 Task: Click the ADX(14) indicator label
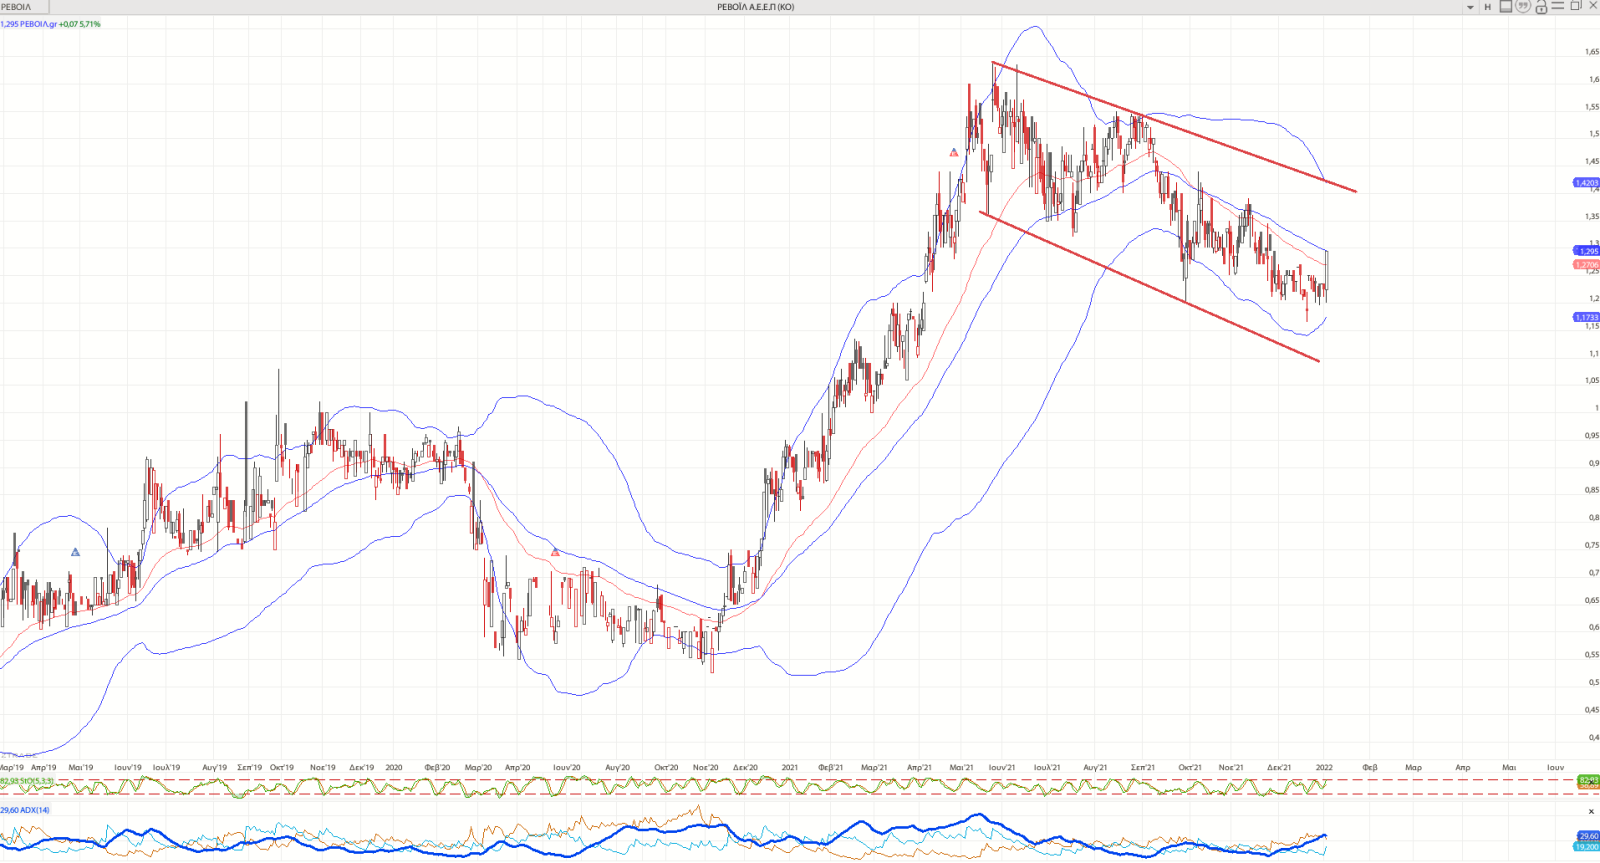(x=25, y=810)
